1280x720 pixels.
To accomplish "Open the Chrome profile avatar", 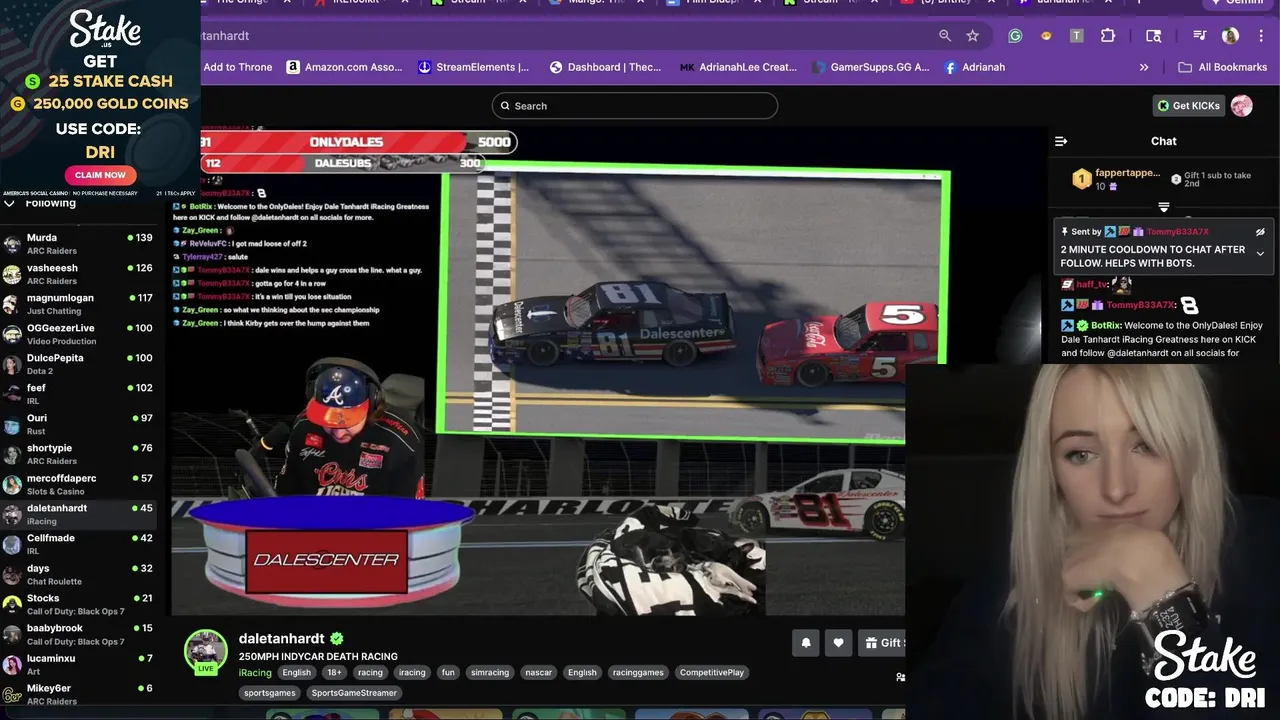I will [x=1230, y=36].
